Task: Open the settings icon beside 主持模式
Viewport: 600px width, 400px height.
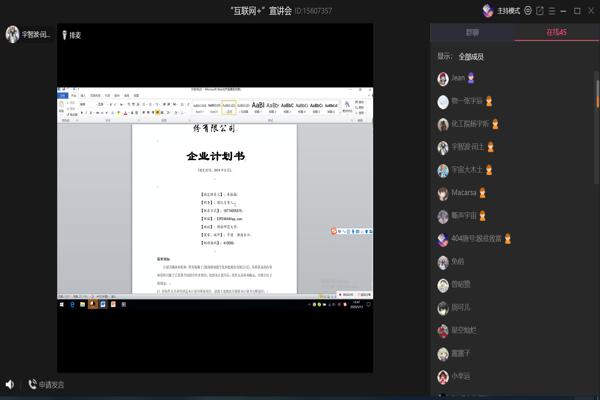Action: click(x=528, y=10)
